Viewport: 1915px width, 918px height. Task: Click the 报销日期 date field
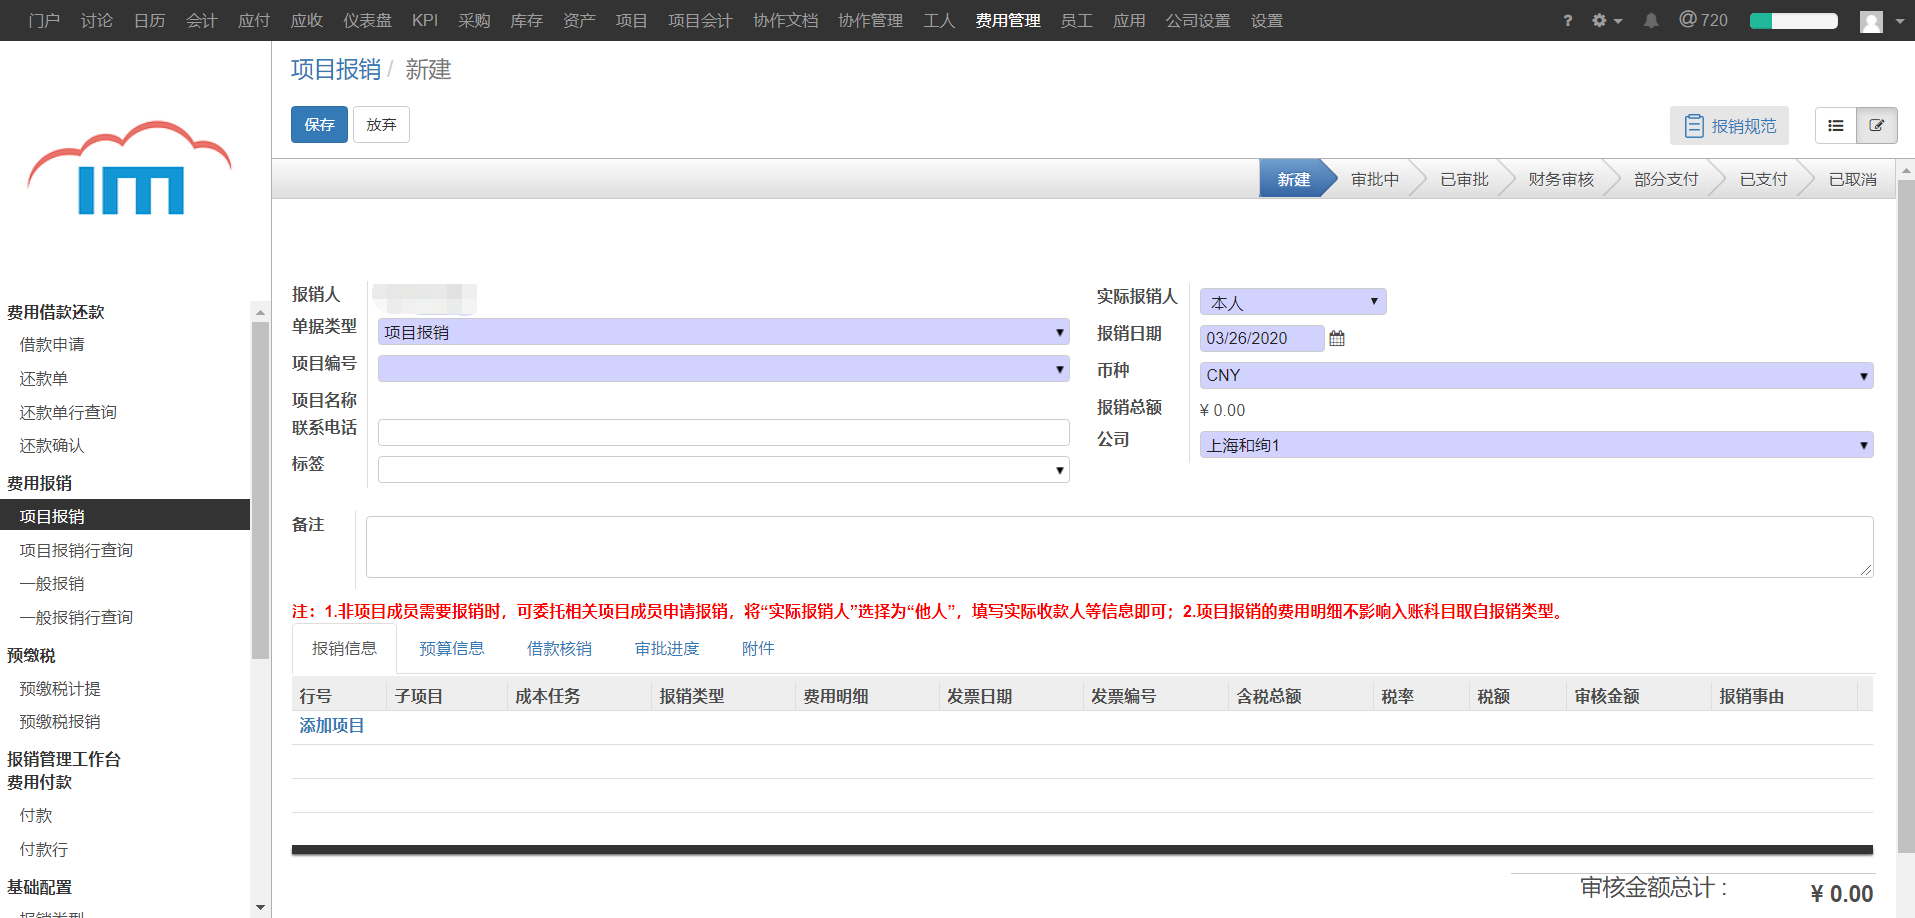click(x=1262, y=339)
